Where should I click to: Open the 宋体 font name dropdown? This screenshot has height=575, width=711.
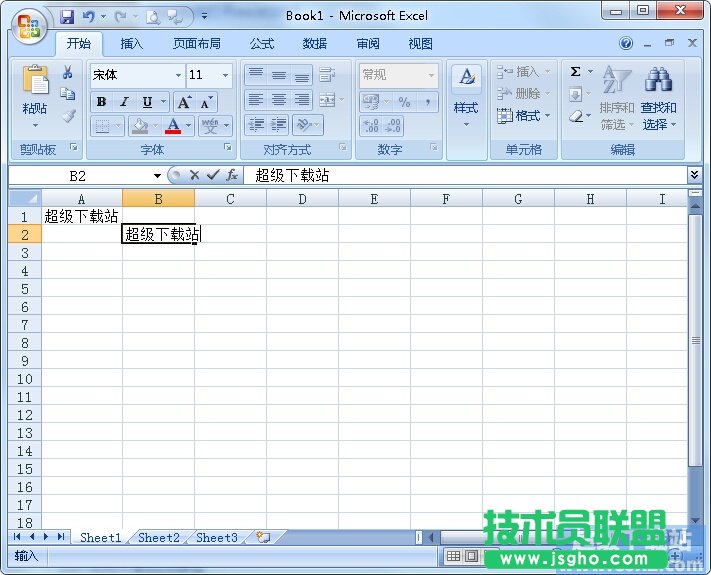(x=178, y=76)
